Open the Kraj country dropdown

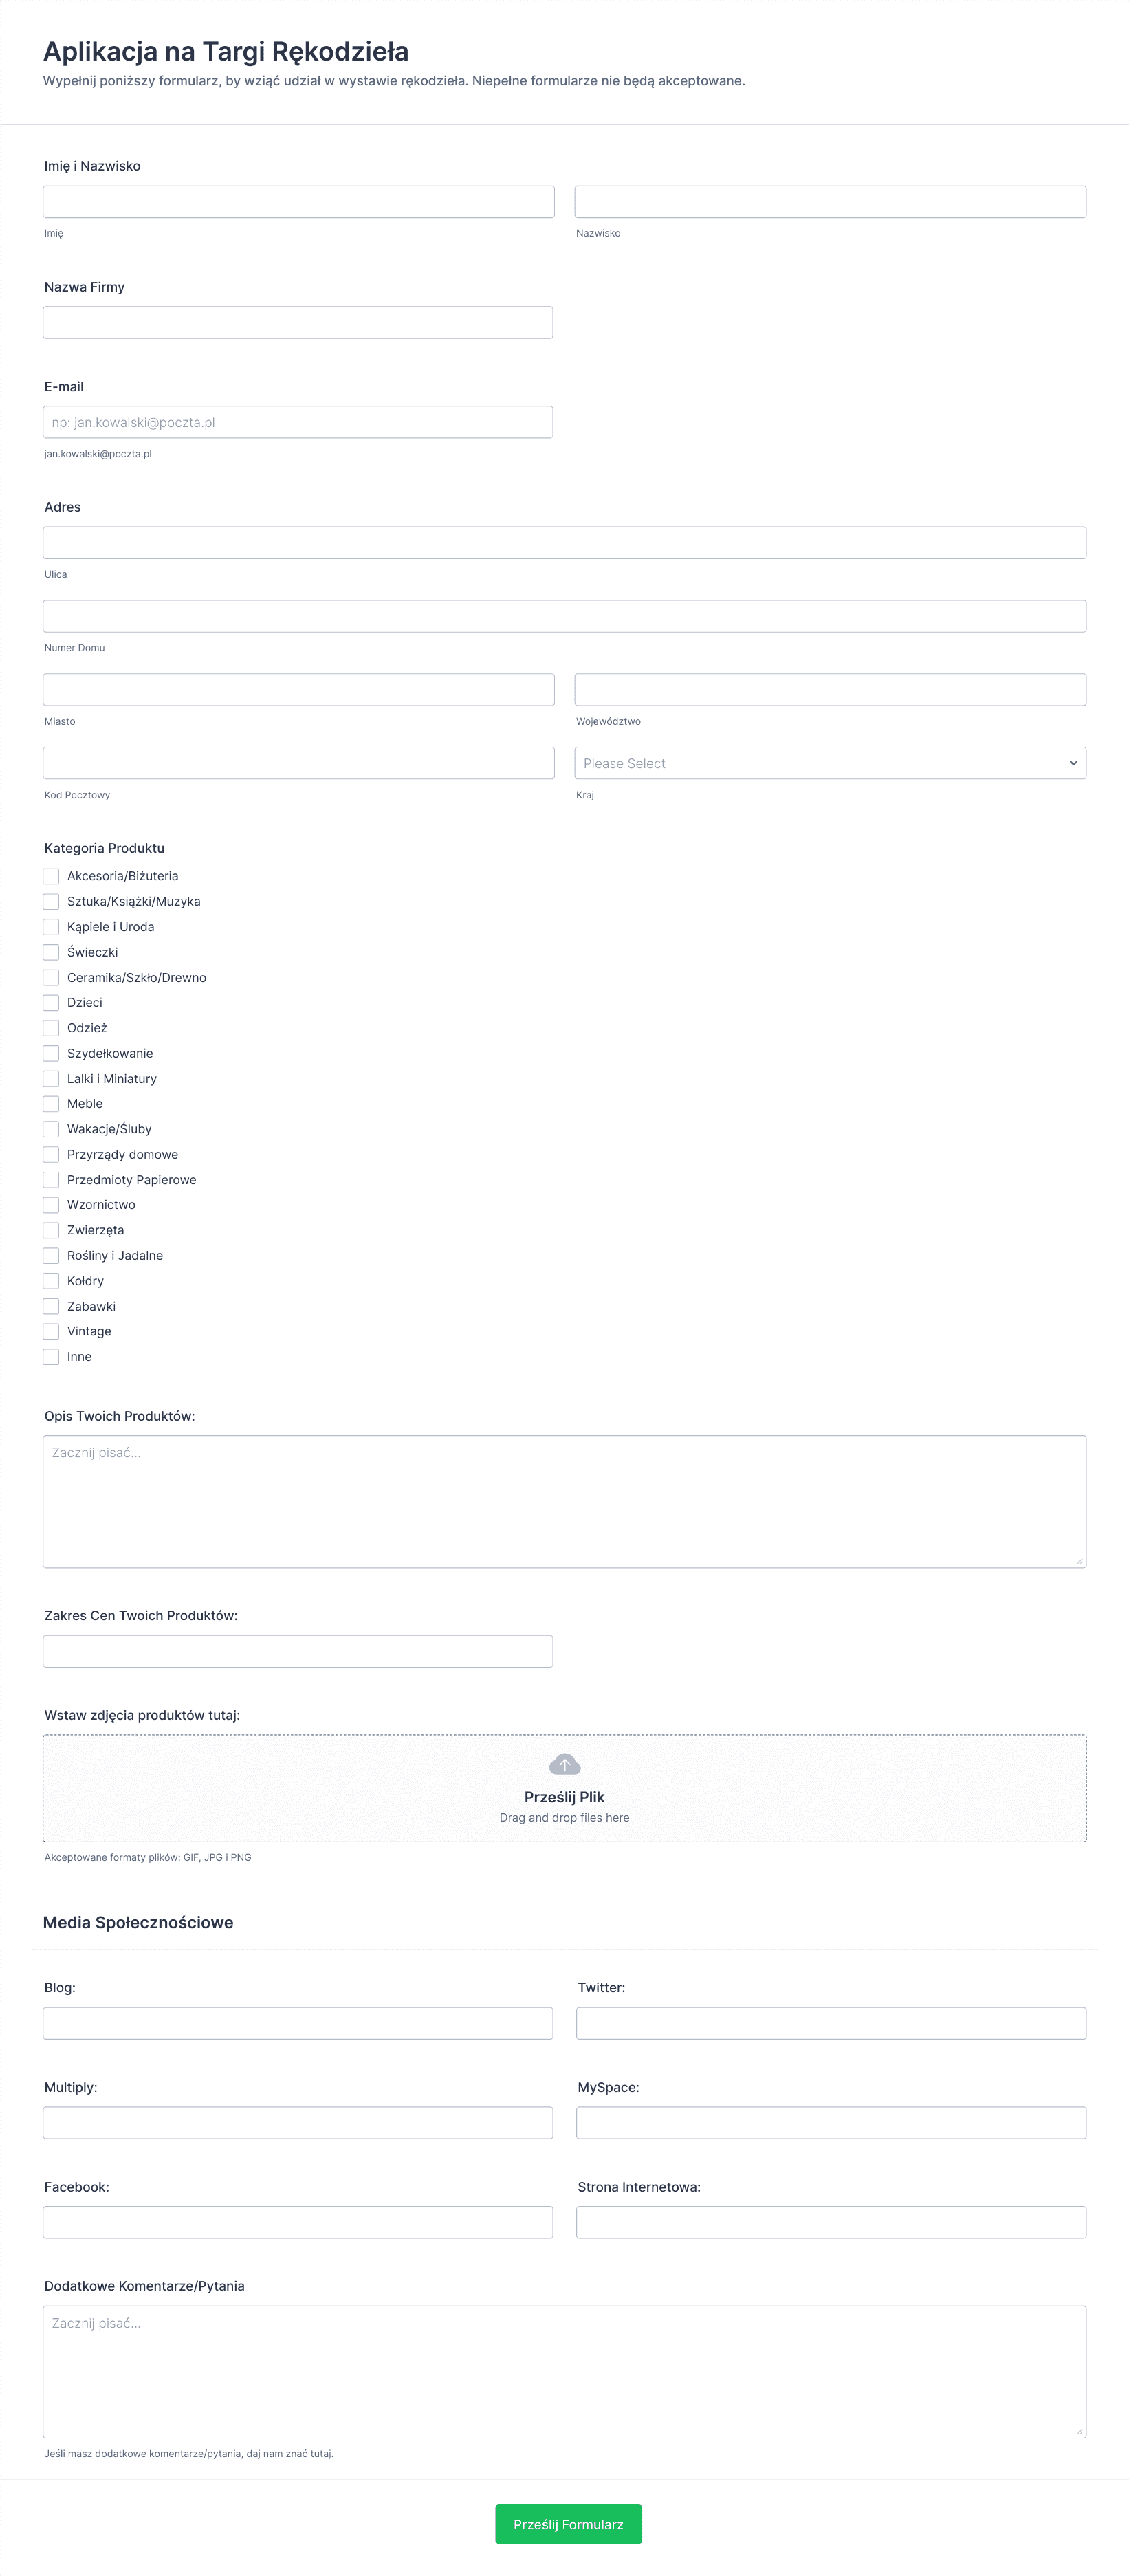point(830,763)
